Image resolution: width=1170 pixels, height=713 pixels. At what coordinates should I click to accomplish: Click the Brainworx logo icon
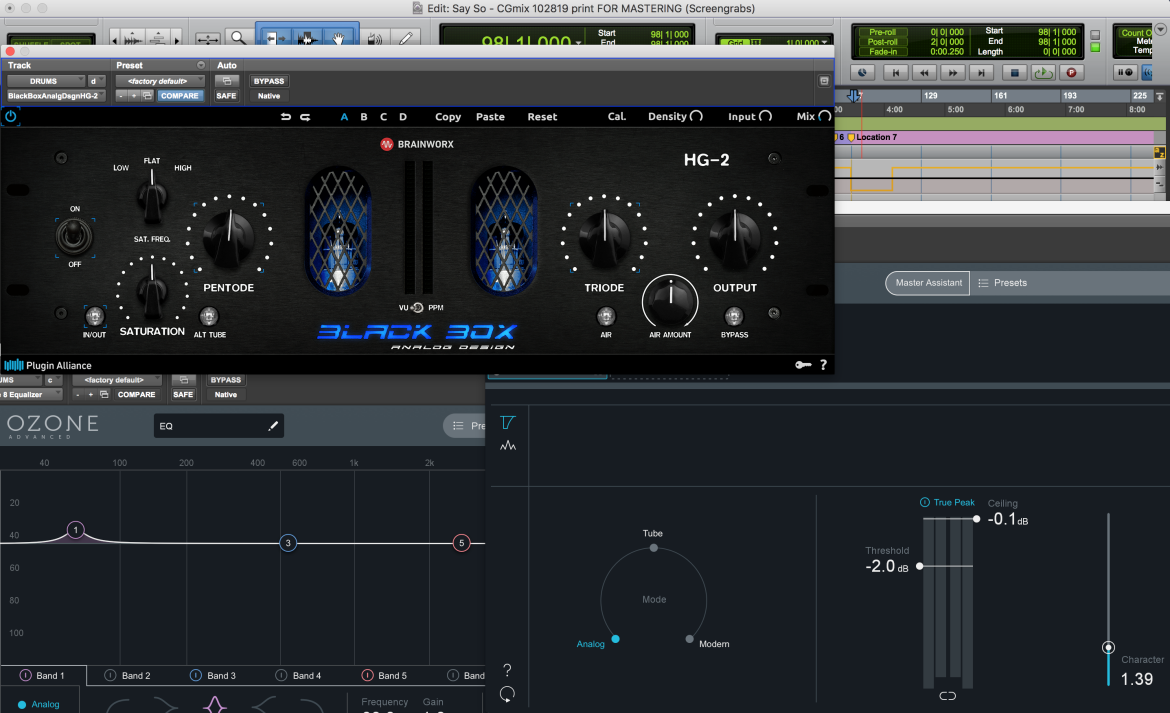pos(387,145)
